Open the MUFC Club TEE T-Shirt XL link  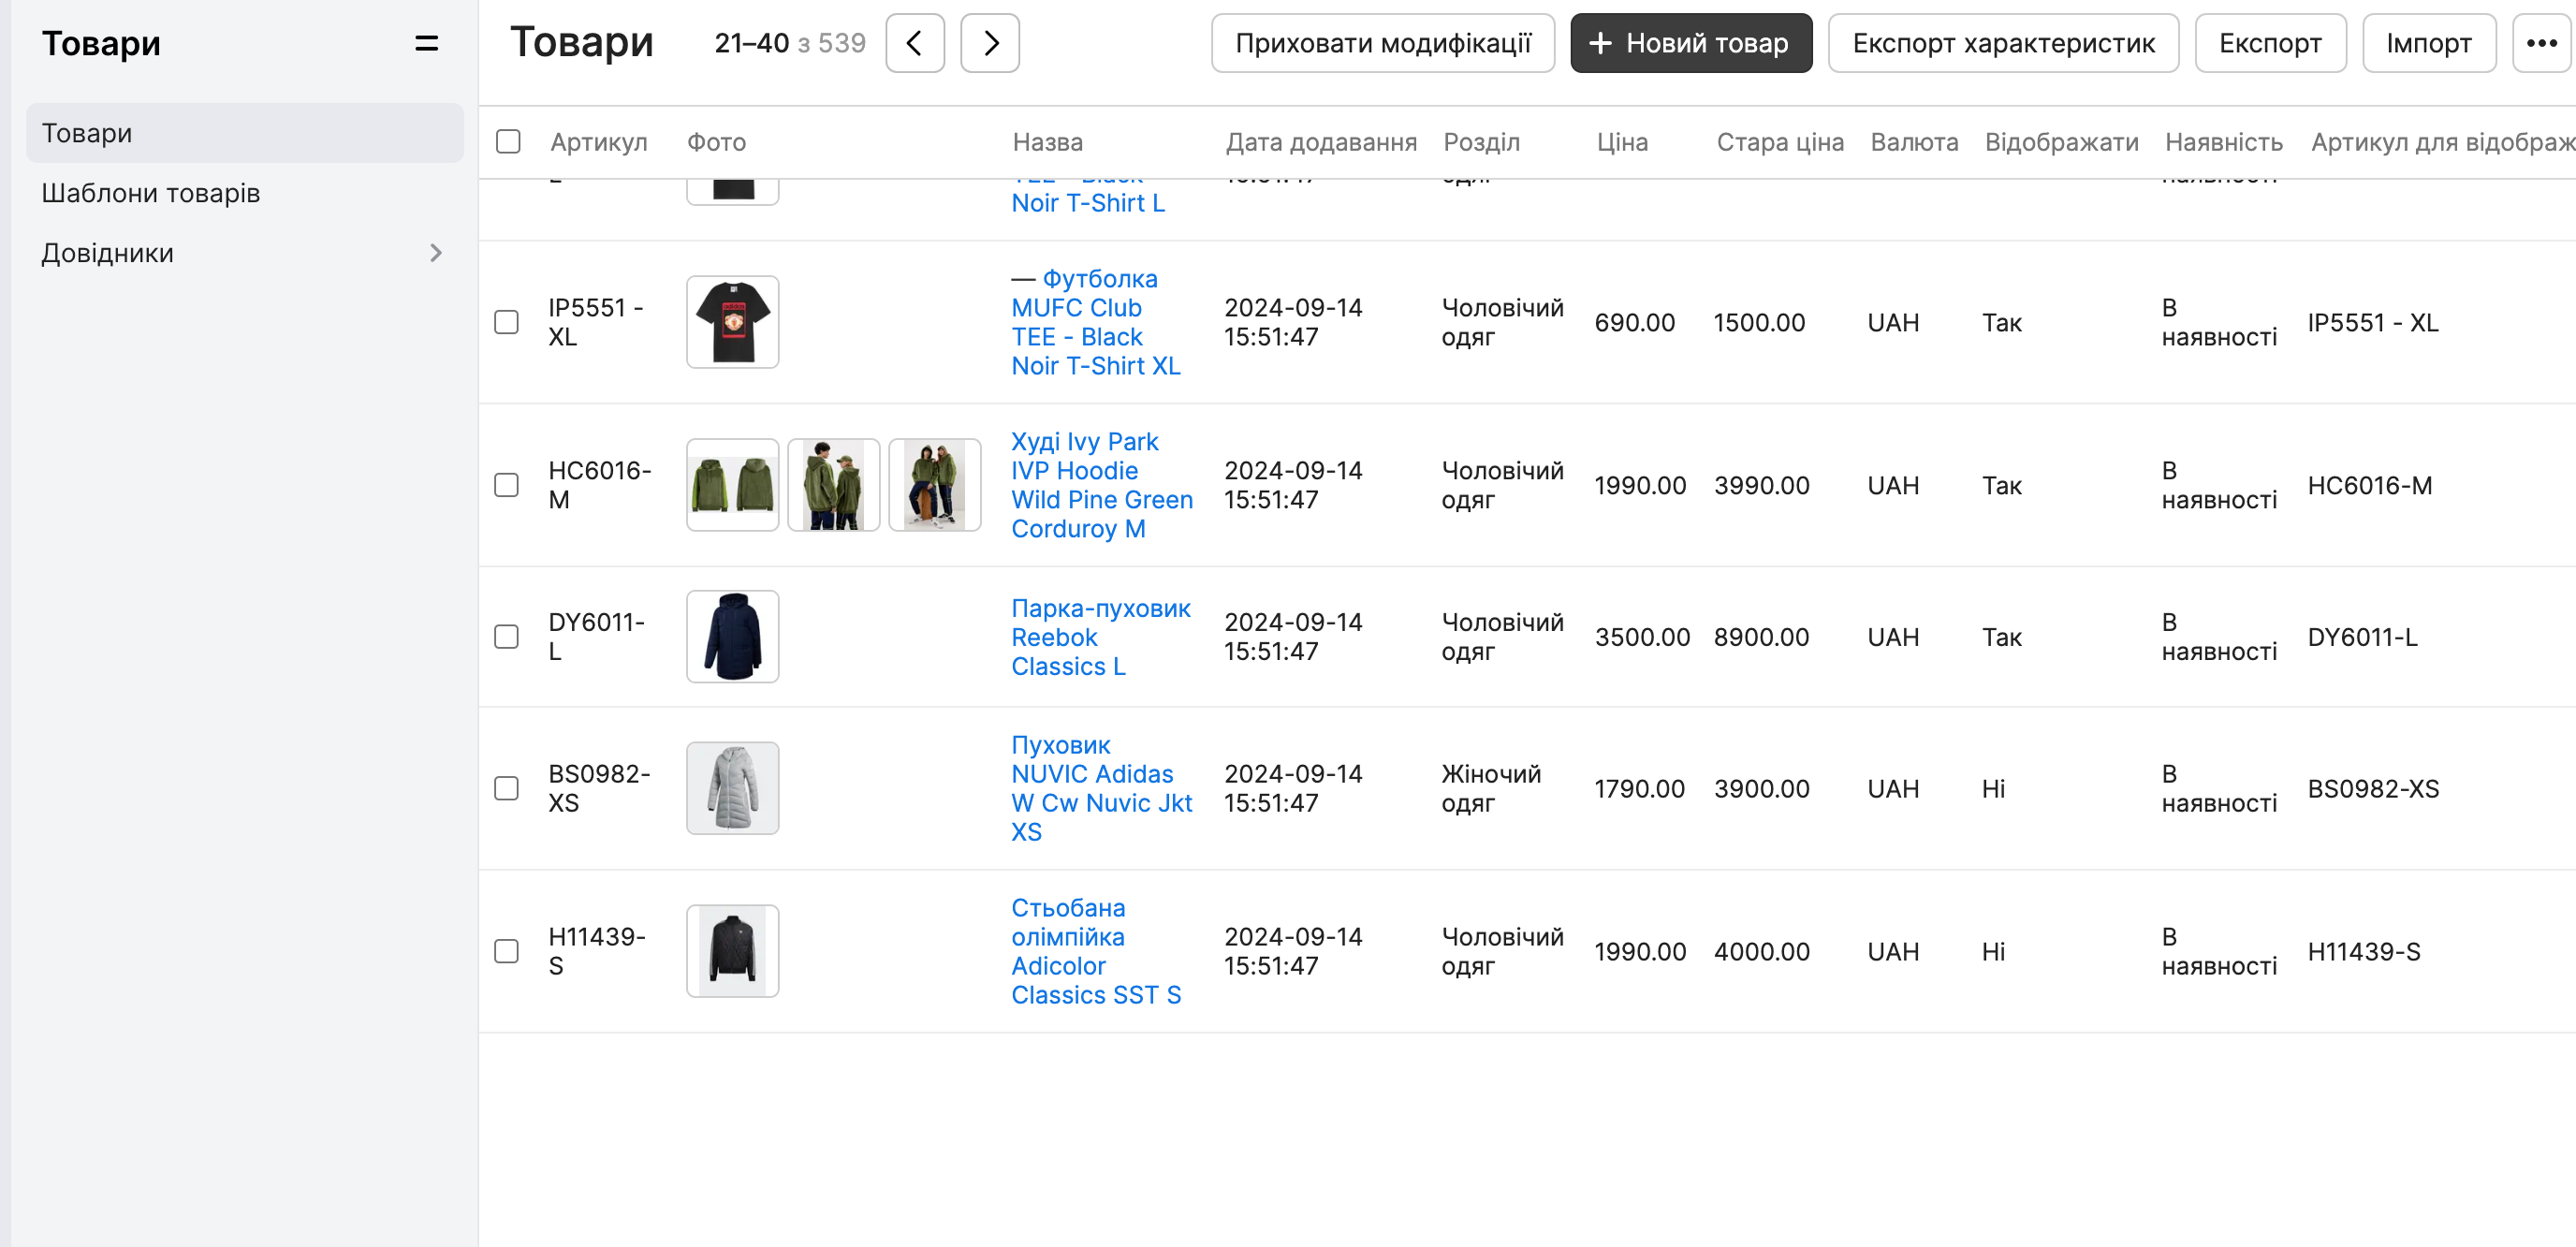tap(1095, 322)
